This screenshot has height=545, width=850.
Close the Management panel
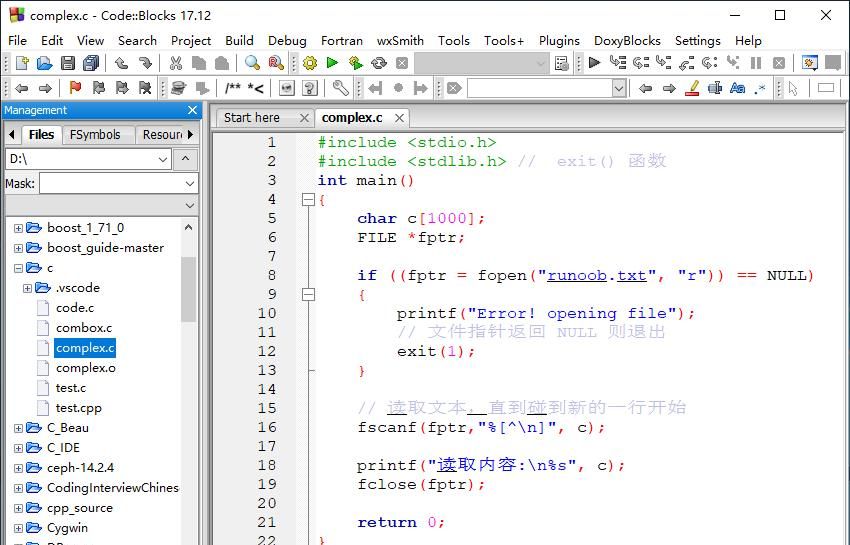[192, 110]
